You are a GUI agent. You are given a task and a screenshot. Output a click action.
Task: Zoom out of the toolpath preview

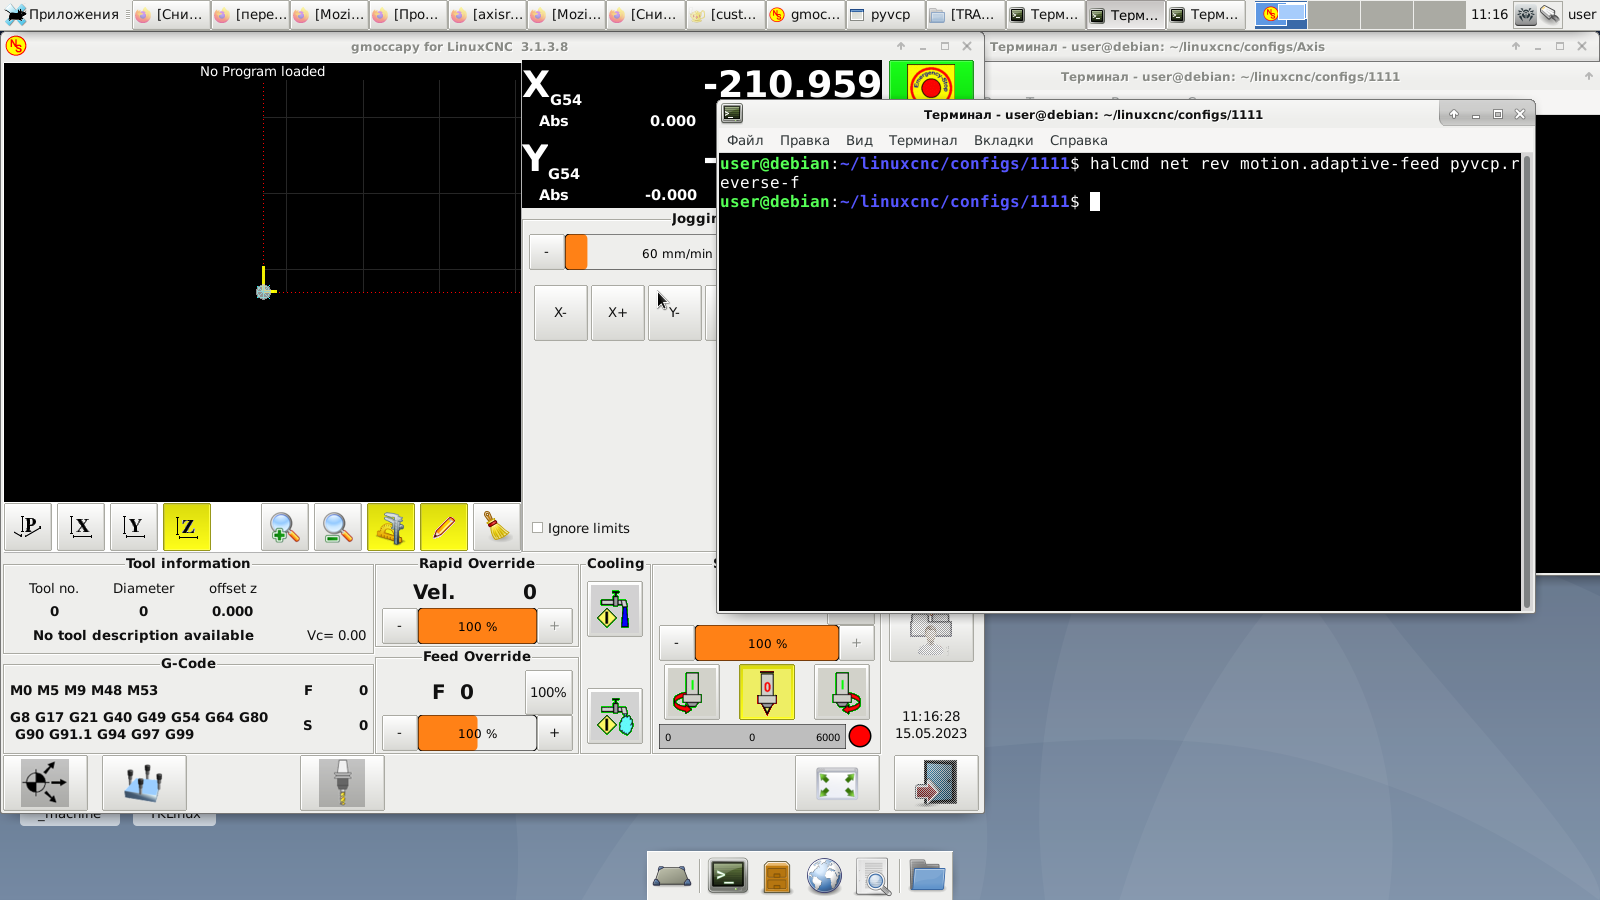(x=338, y=527)
